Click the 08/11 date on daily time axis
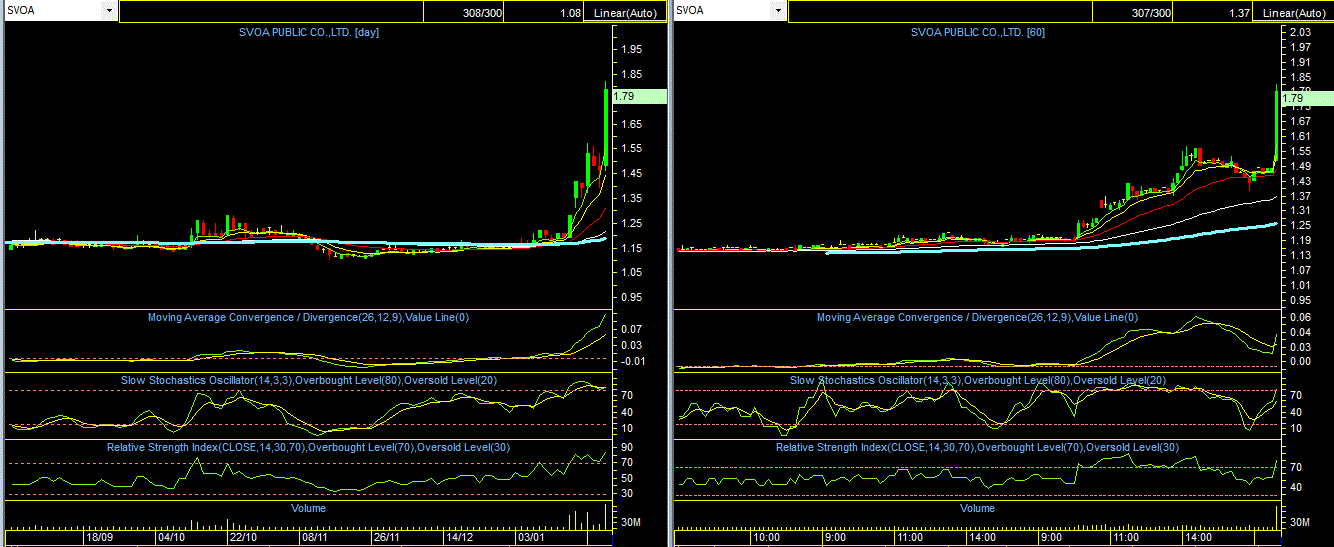This screenshot has width=1334, height=547. point(315,537)
